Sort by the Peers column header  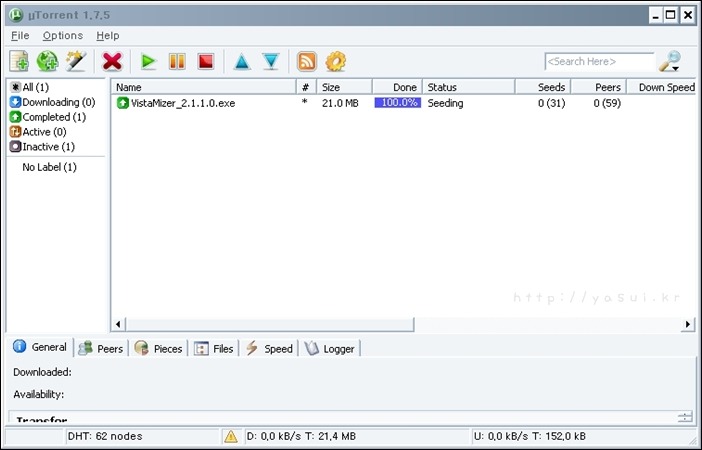599,87
